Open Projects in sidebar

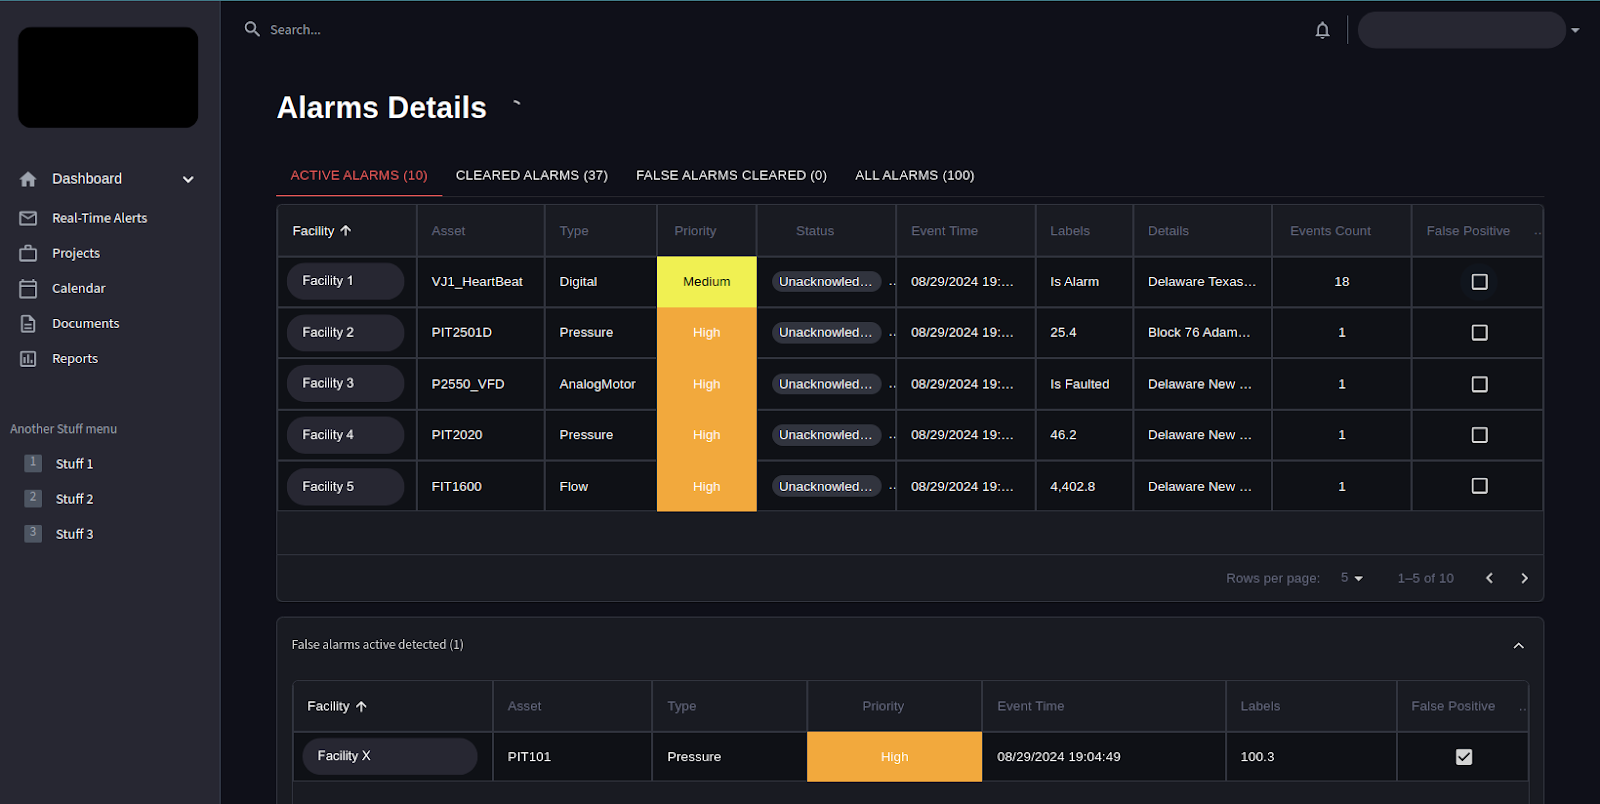pyautogui.click(x=76, y=253)
